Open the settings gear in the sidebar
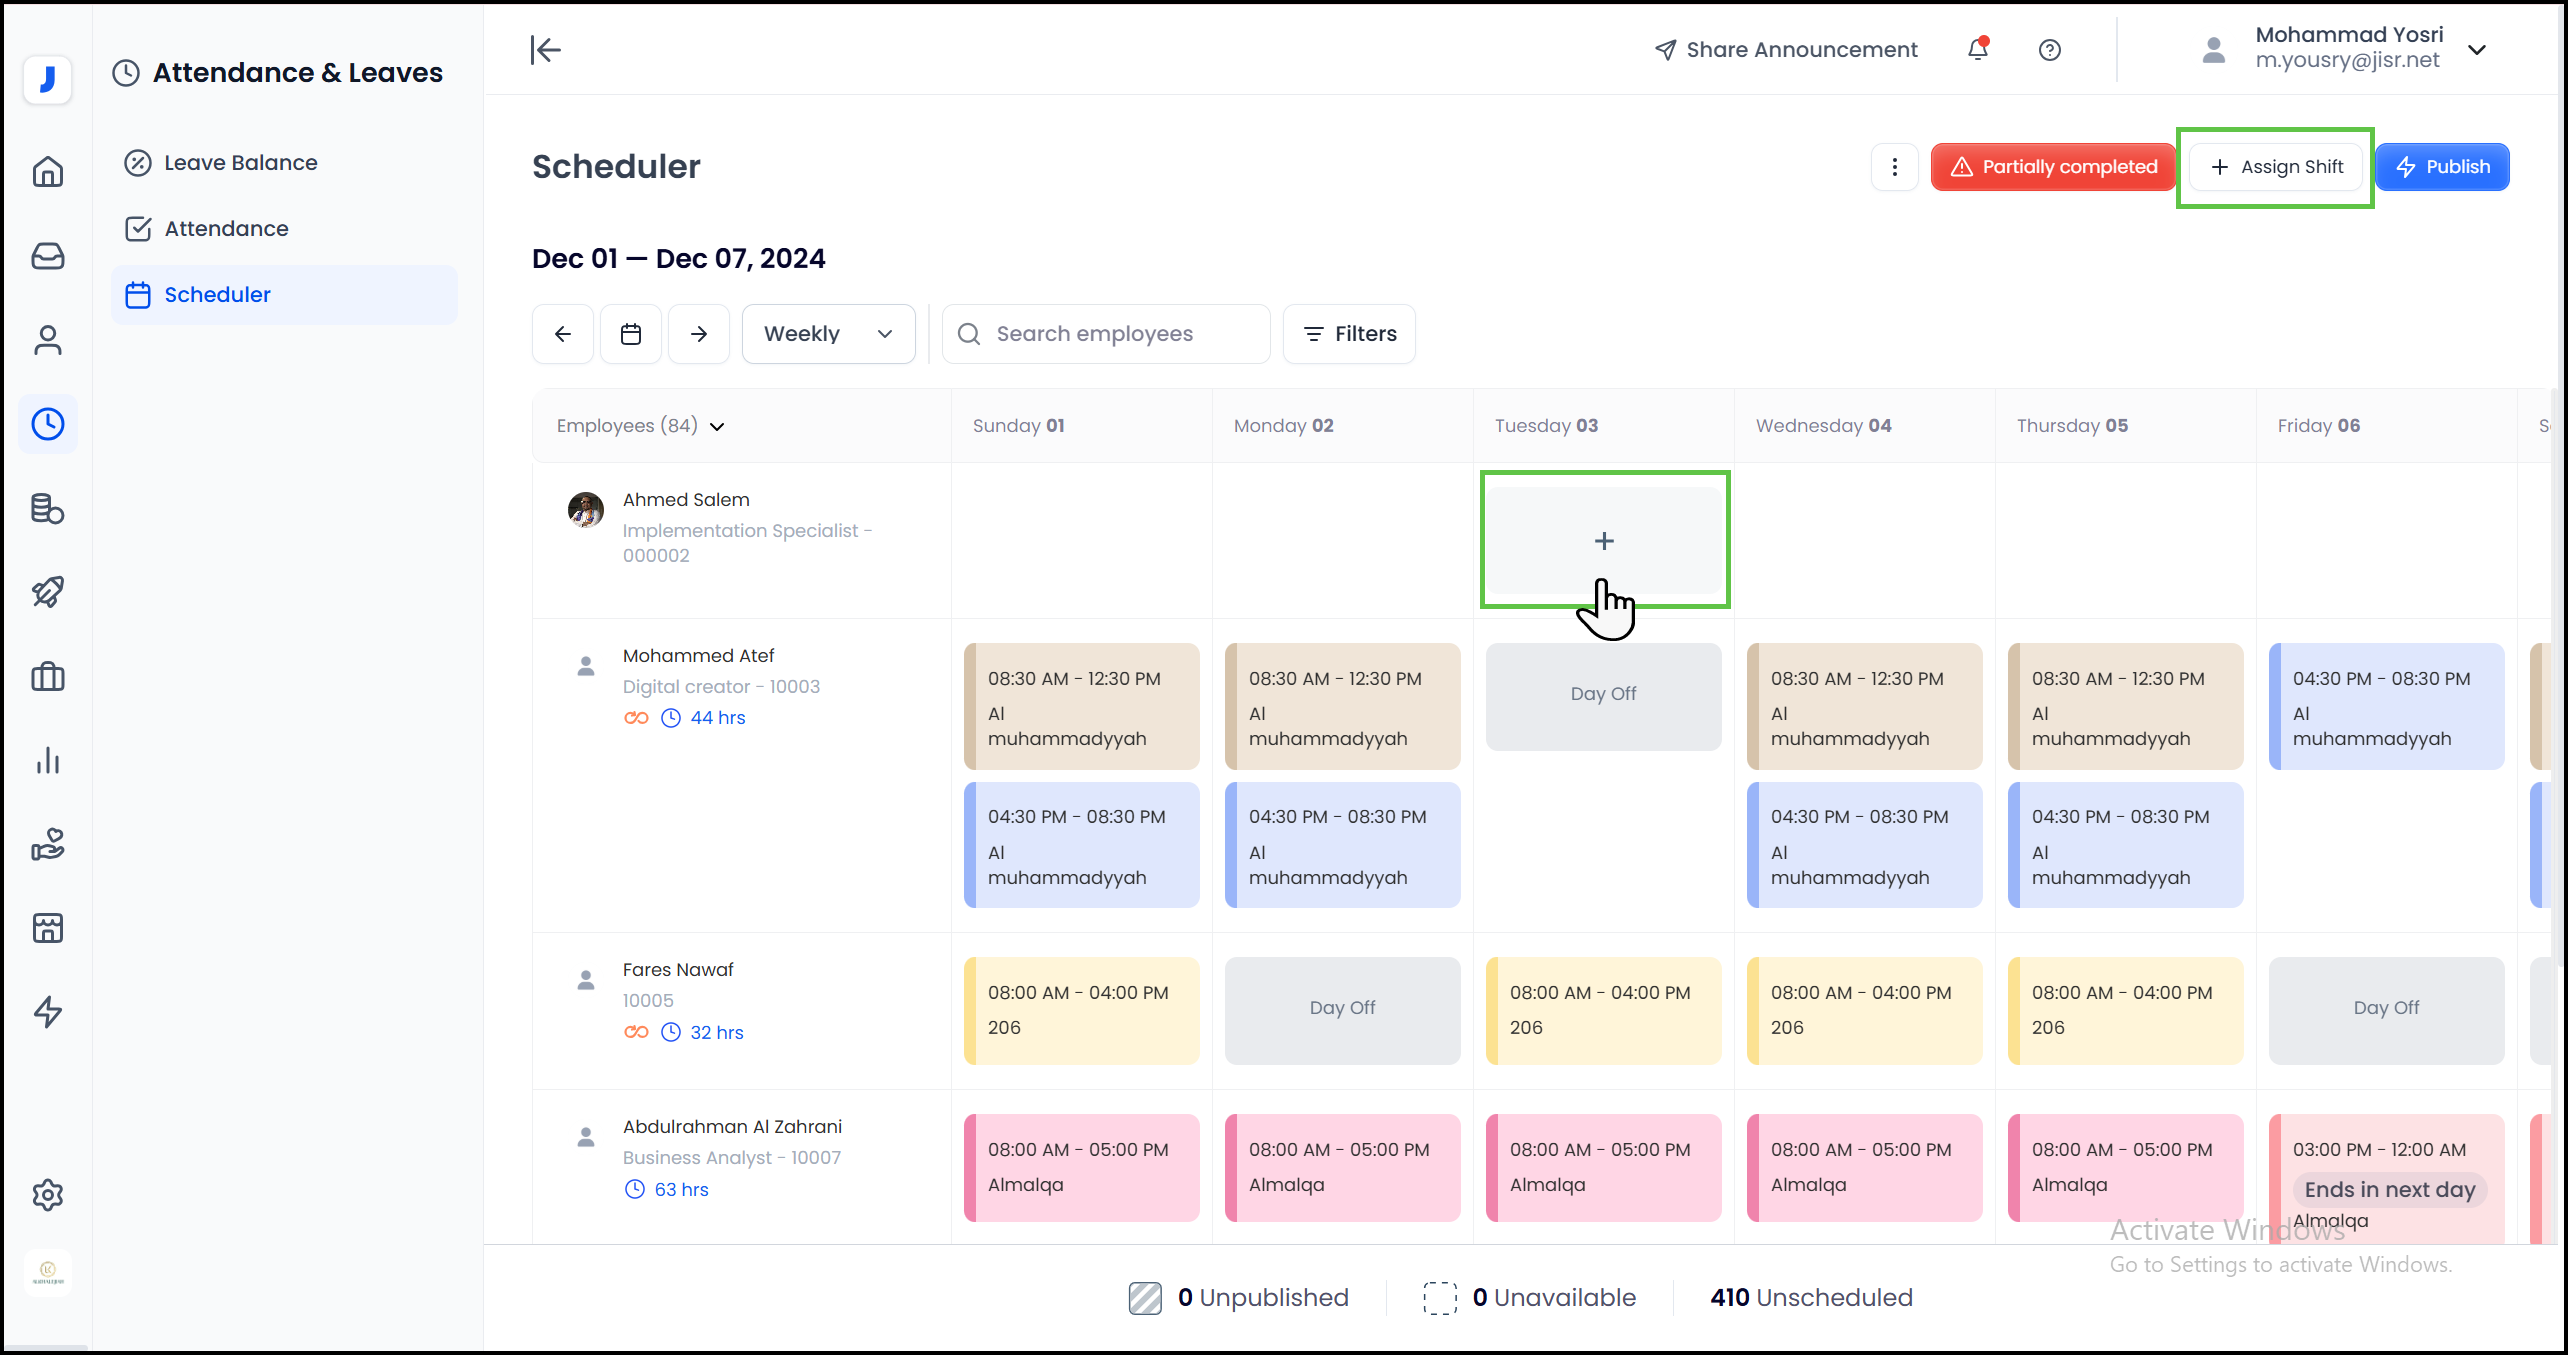The image size is (2568, 1355). 48,1195
